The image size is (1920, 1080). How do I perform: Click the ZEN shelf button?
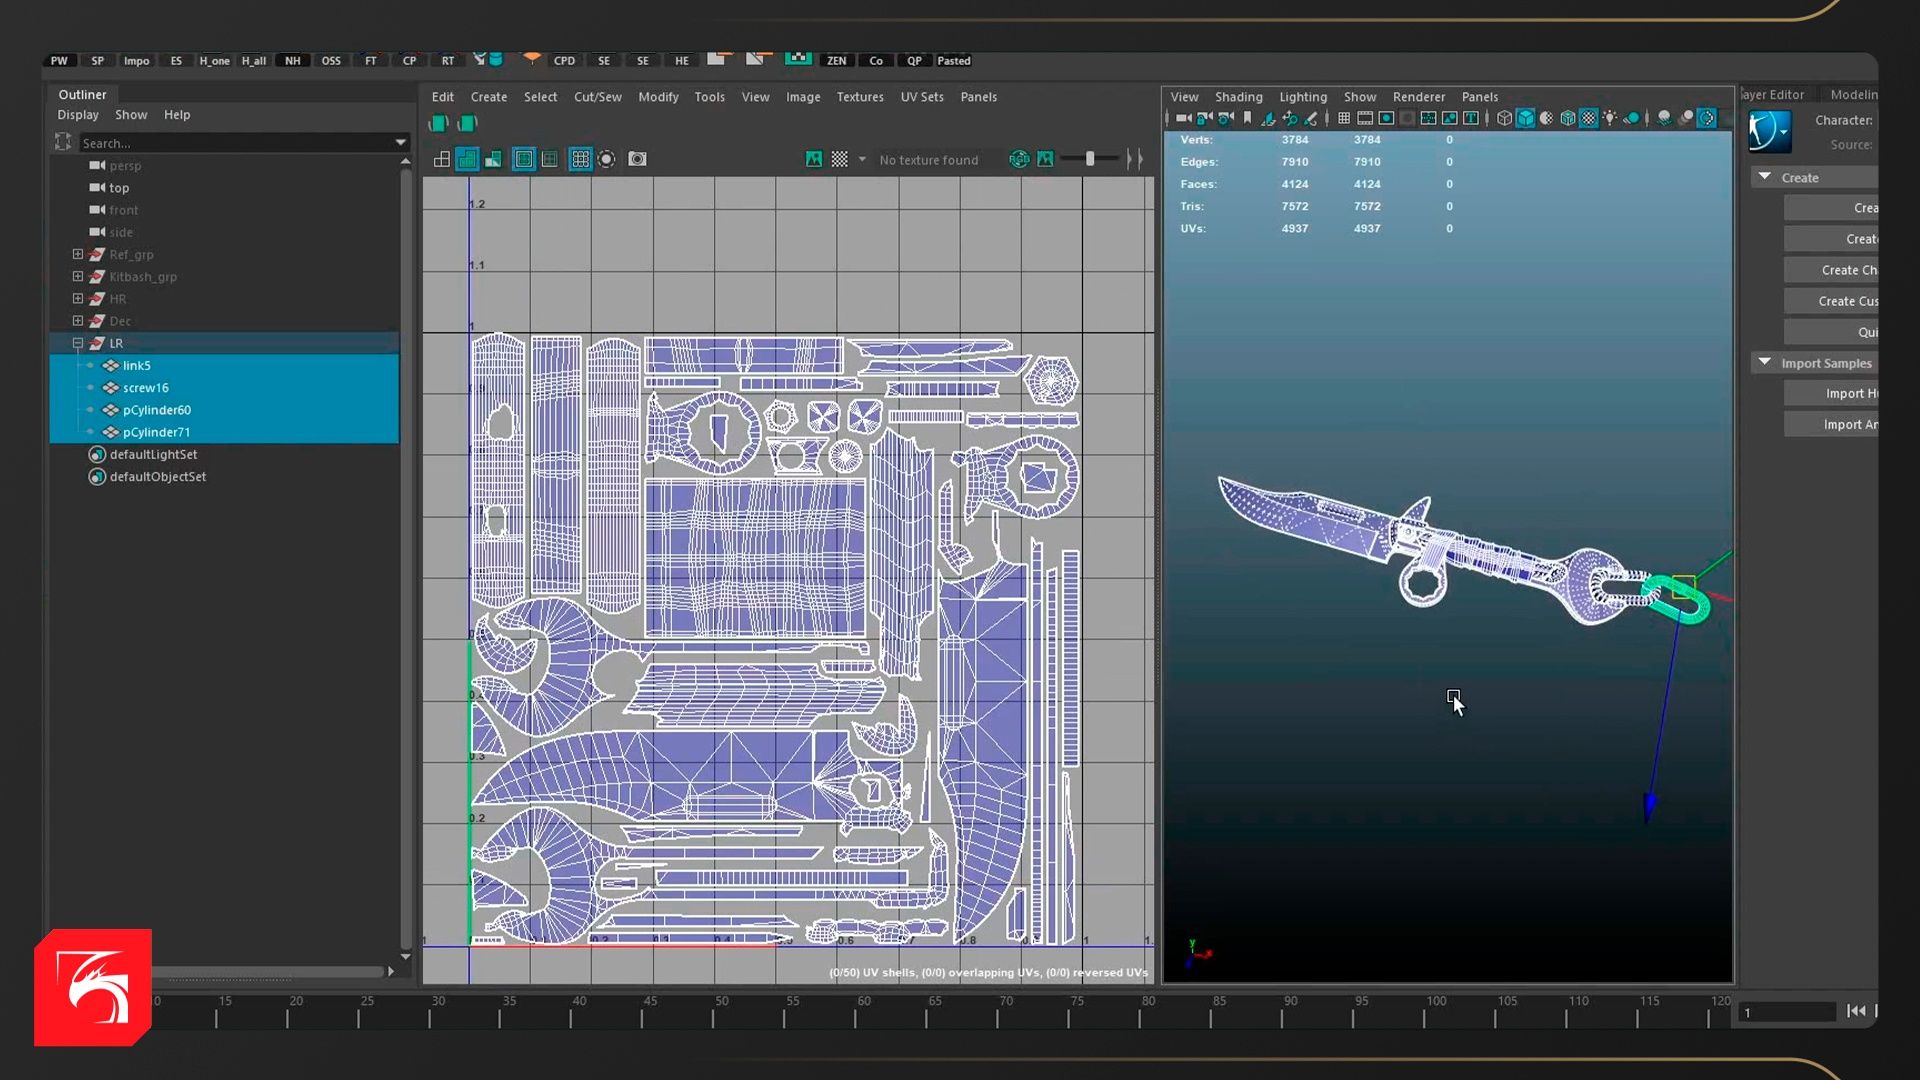(836, 61)
